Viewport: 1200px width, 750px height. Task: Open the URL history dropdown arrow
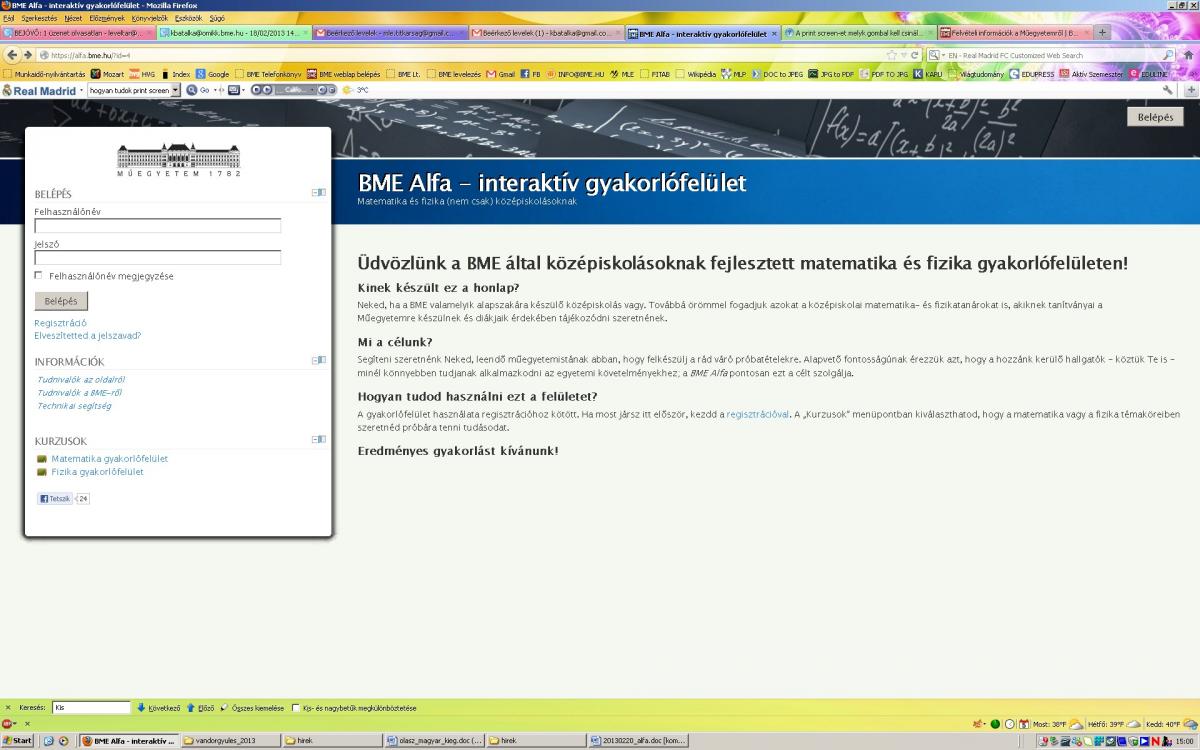tap(902, 55)
